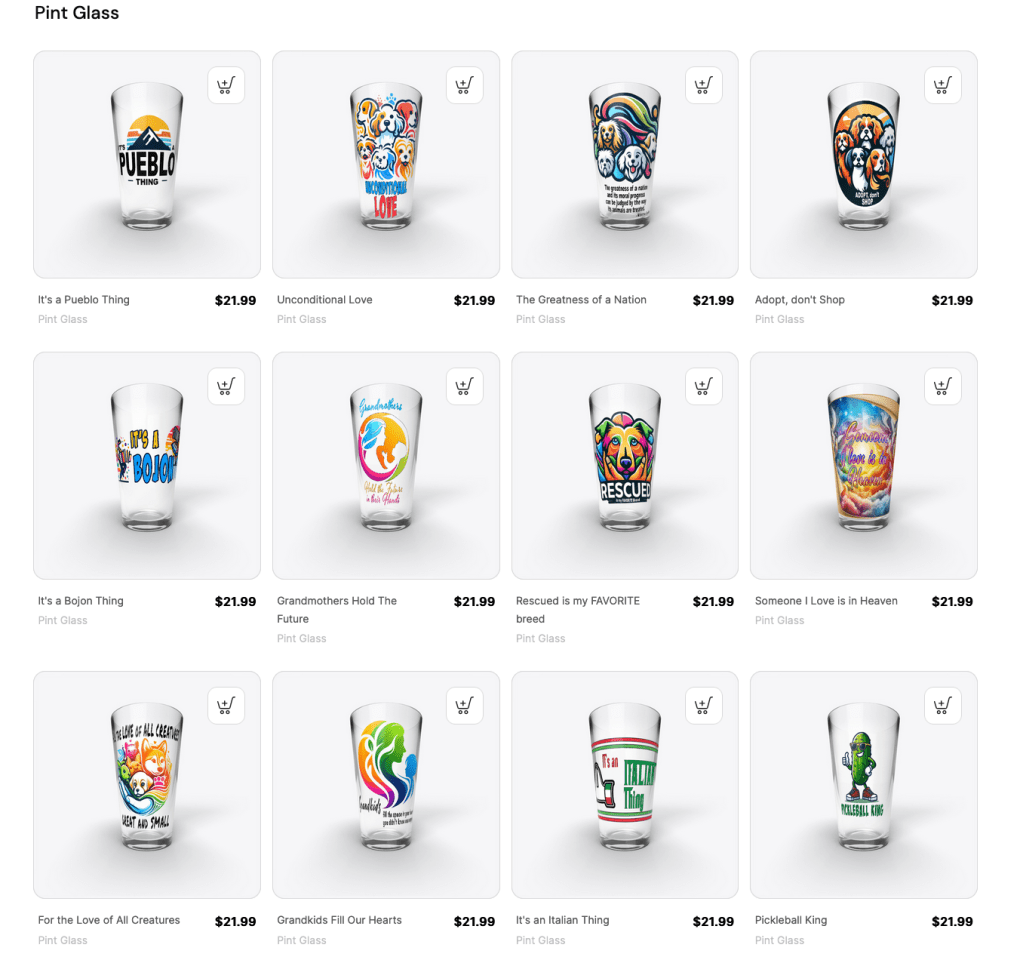1023x963 pixels.
Task: Add For the Love of All Creatures to cart
Action: pos(226,705)
